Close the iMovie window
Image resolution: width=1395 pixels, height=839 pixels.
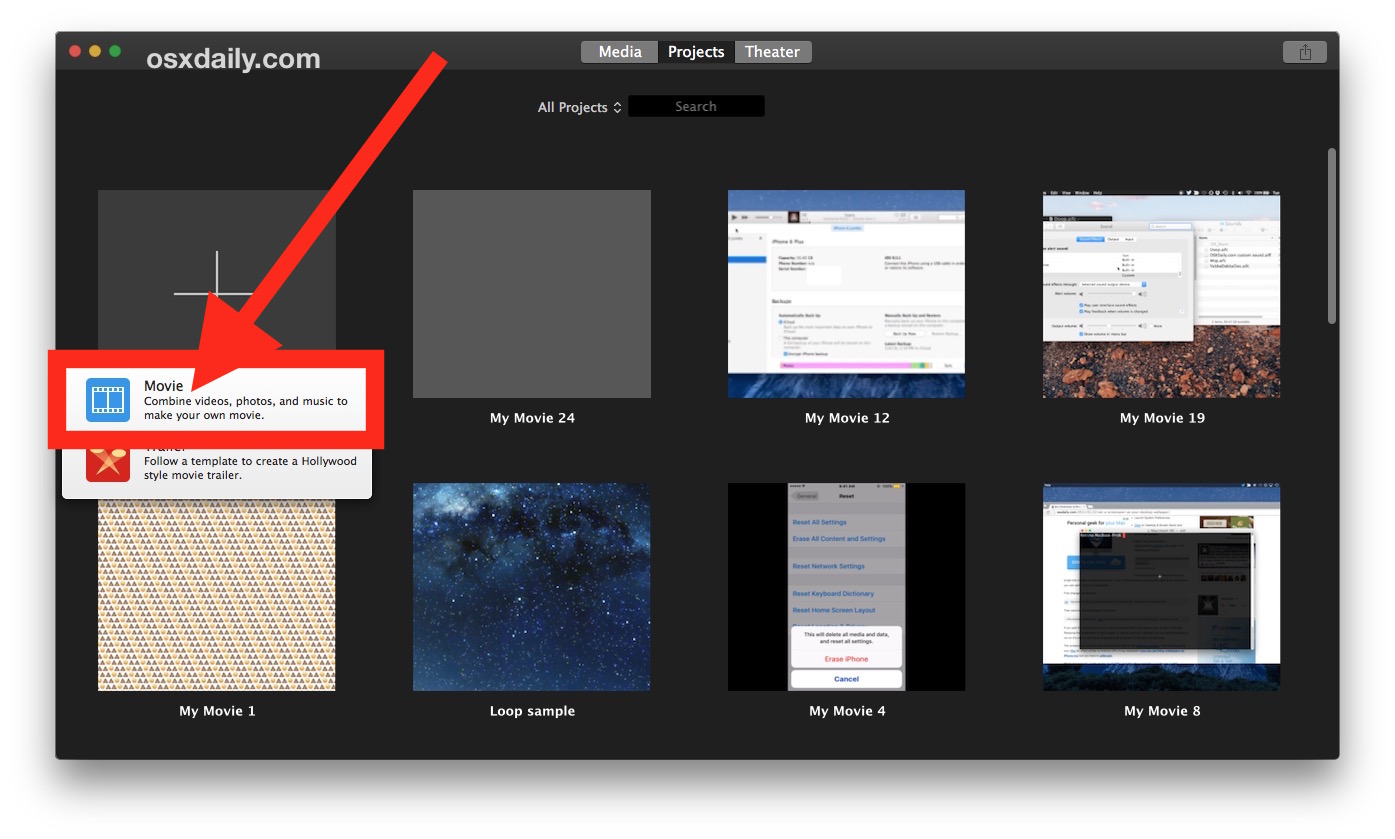point(75,51)
